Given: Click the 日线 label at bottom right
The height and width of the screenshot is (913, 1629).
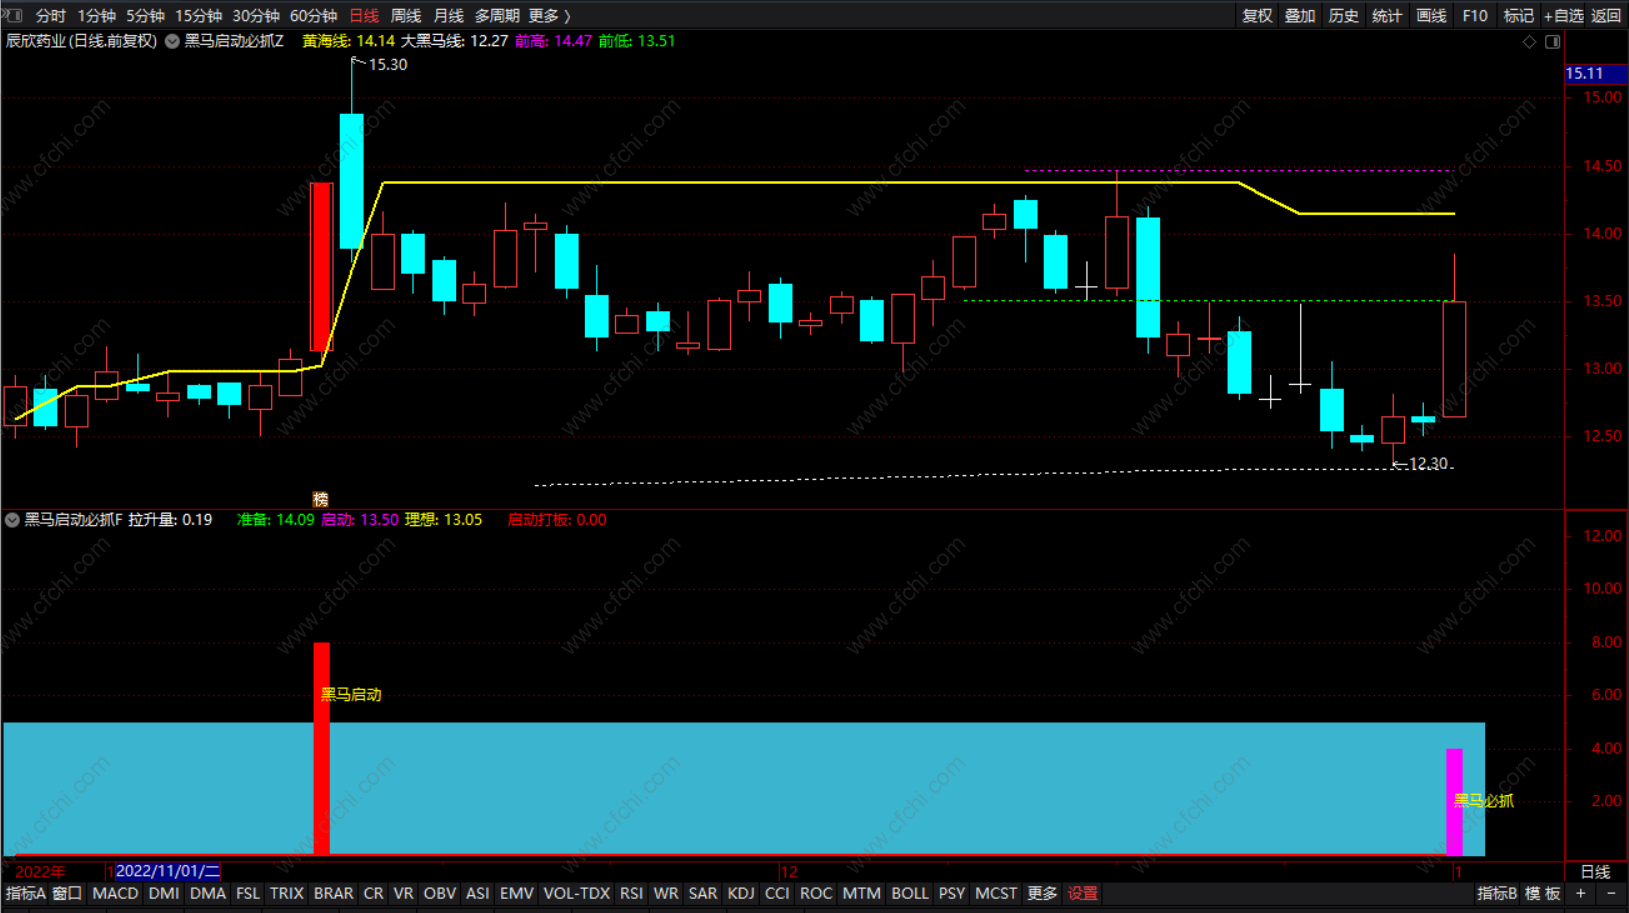Looking at the screenshot, I should pos(1595,872).
